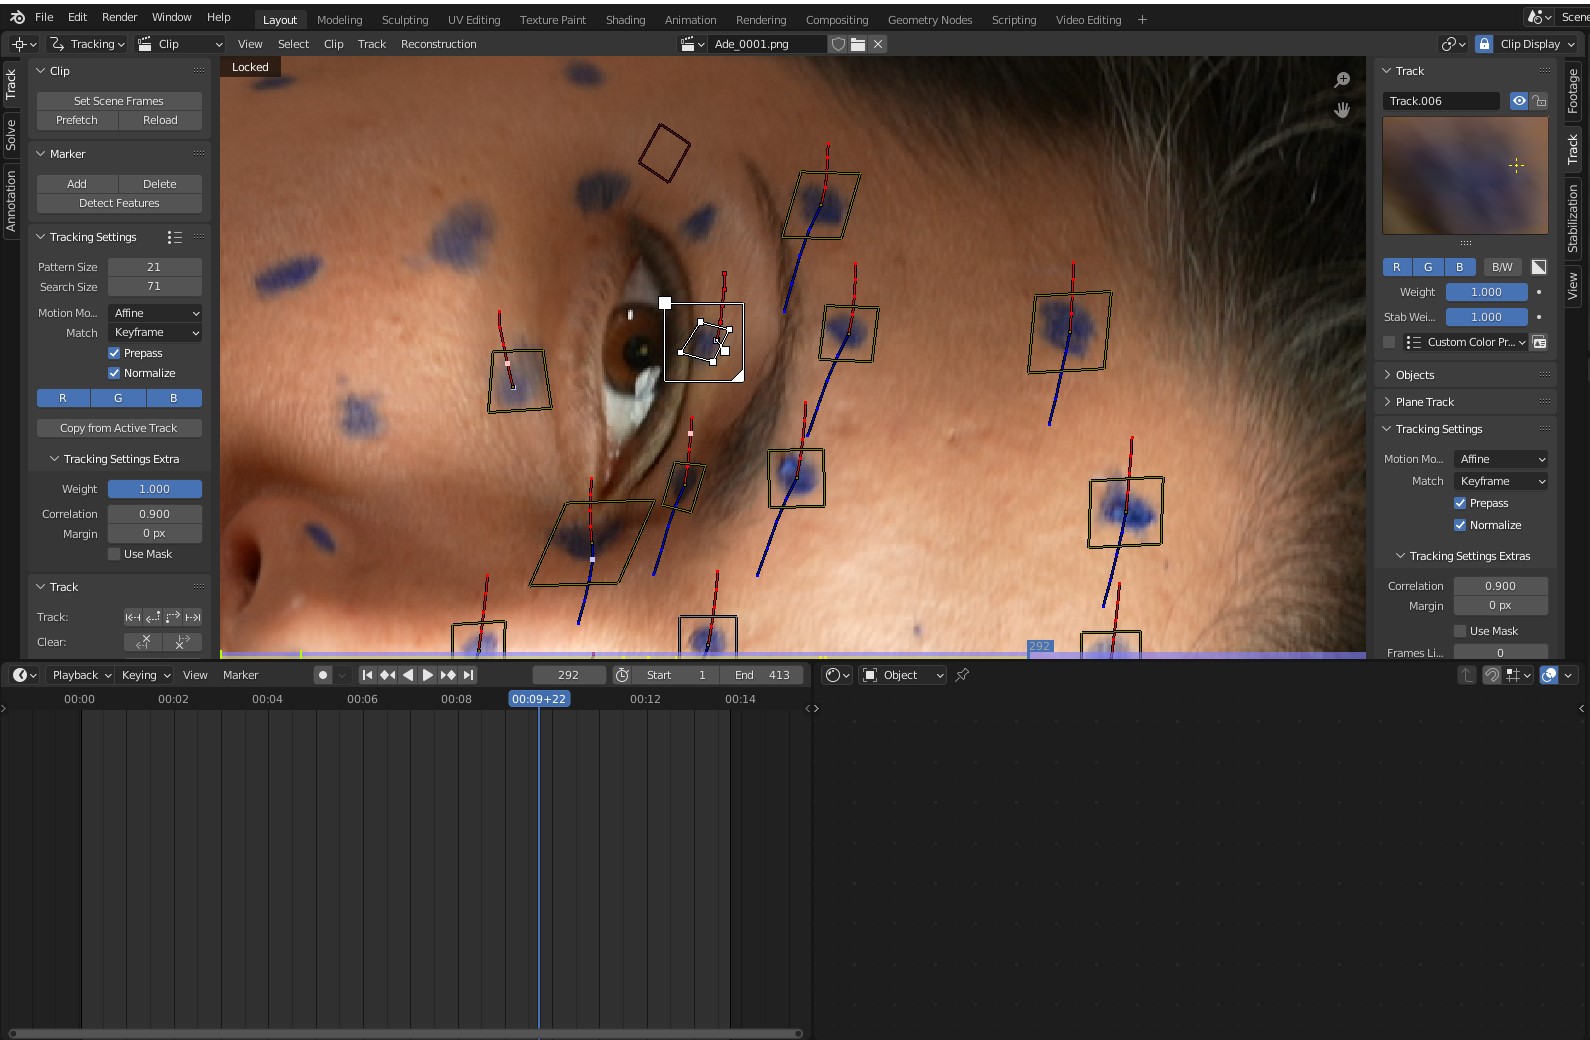Open the Render menu
The height and width of the screenshot is (1040, 1590).
119,17
